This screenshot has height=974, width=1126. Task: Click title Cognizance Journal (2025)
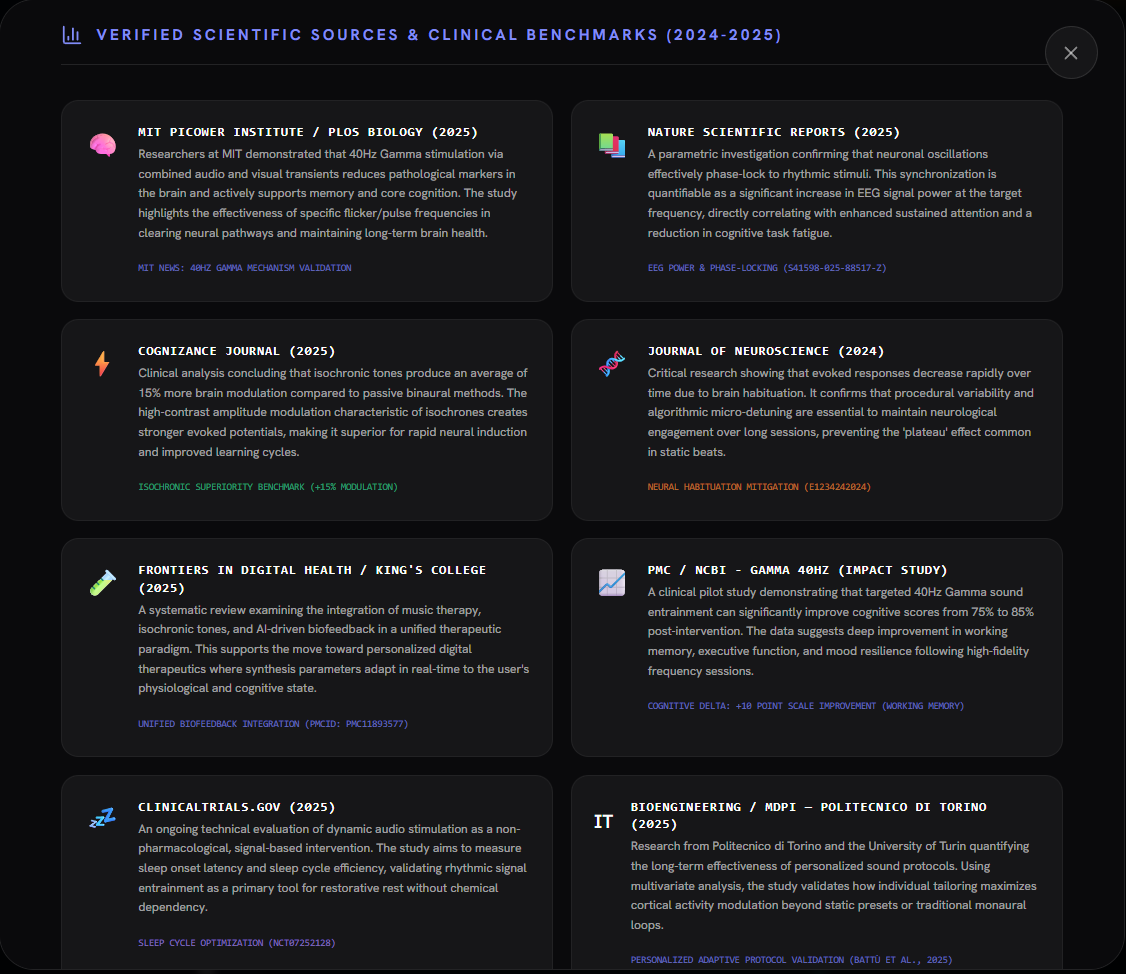(x=237, y=351)
